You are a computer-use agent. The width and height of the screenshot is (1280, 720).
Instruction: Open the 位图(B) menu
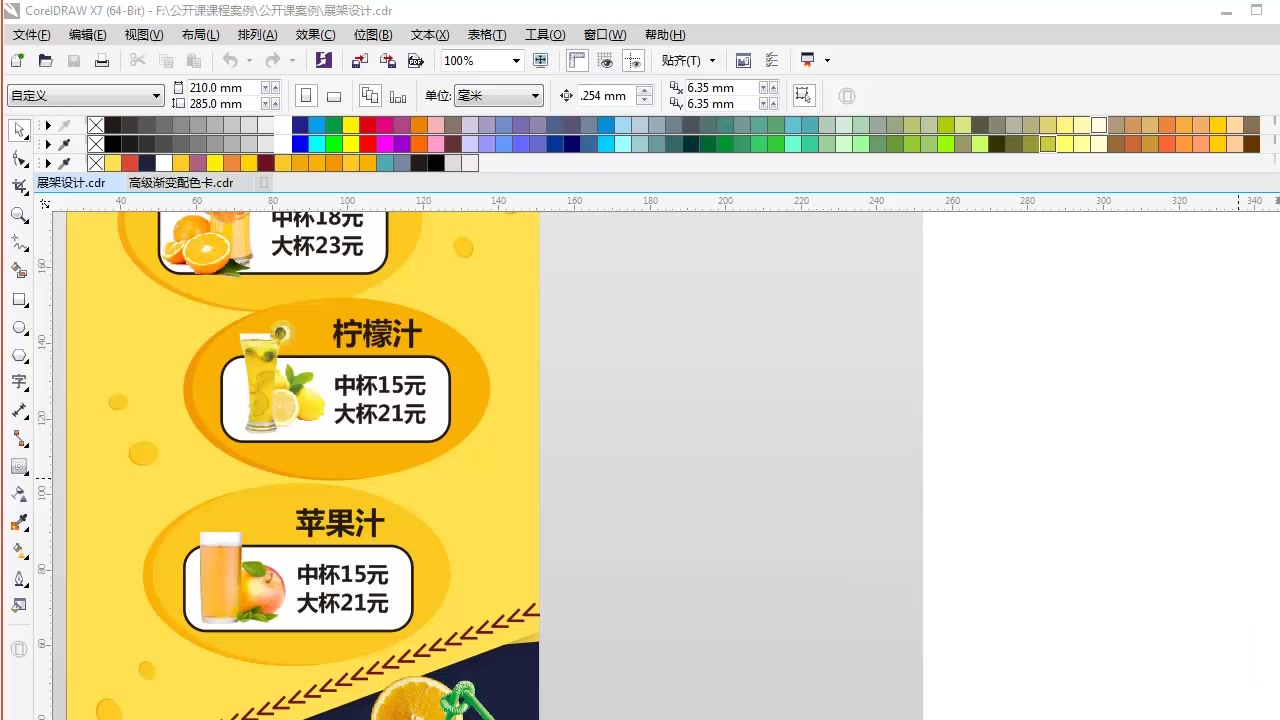(373, 34)
